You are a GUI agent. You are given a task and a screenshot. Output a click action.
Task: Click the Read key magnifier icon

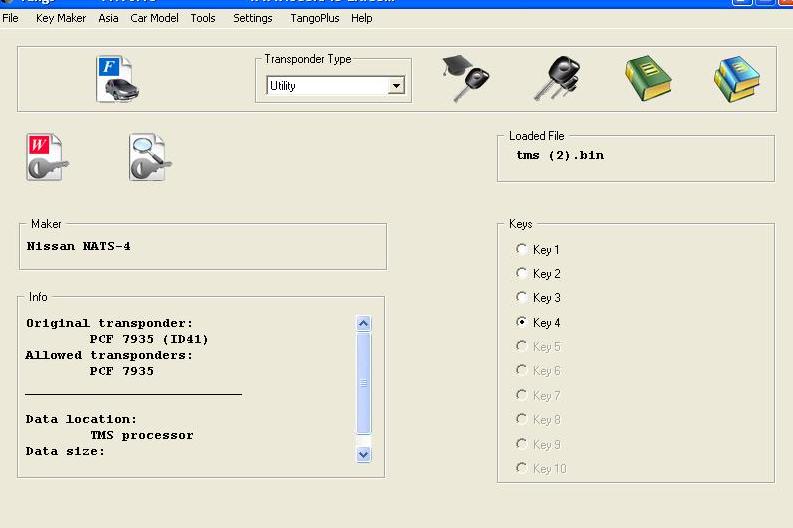[x=150, y=157]
